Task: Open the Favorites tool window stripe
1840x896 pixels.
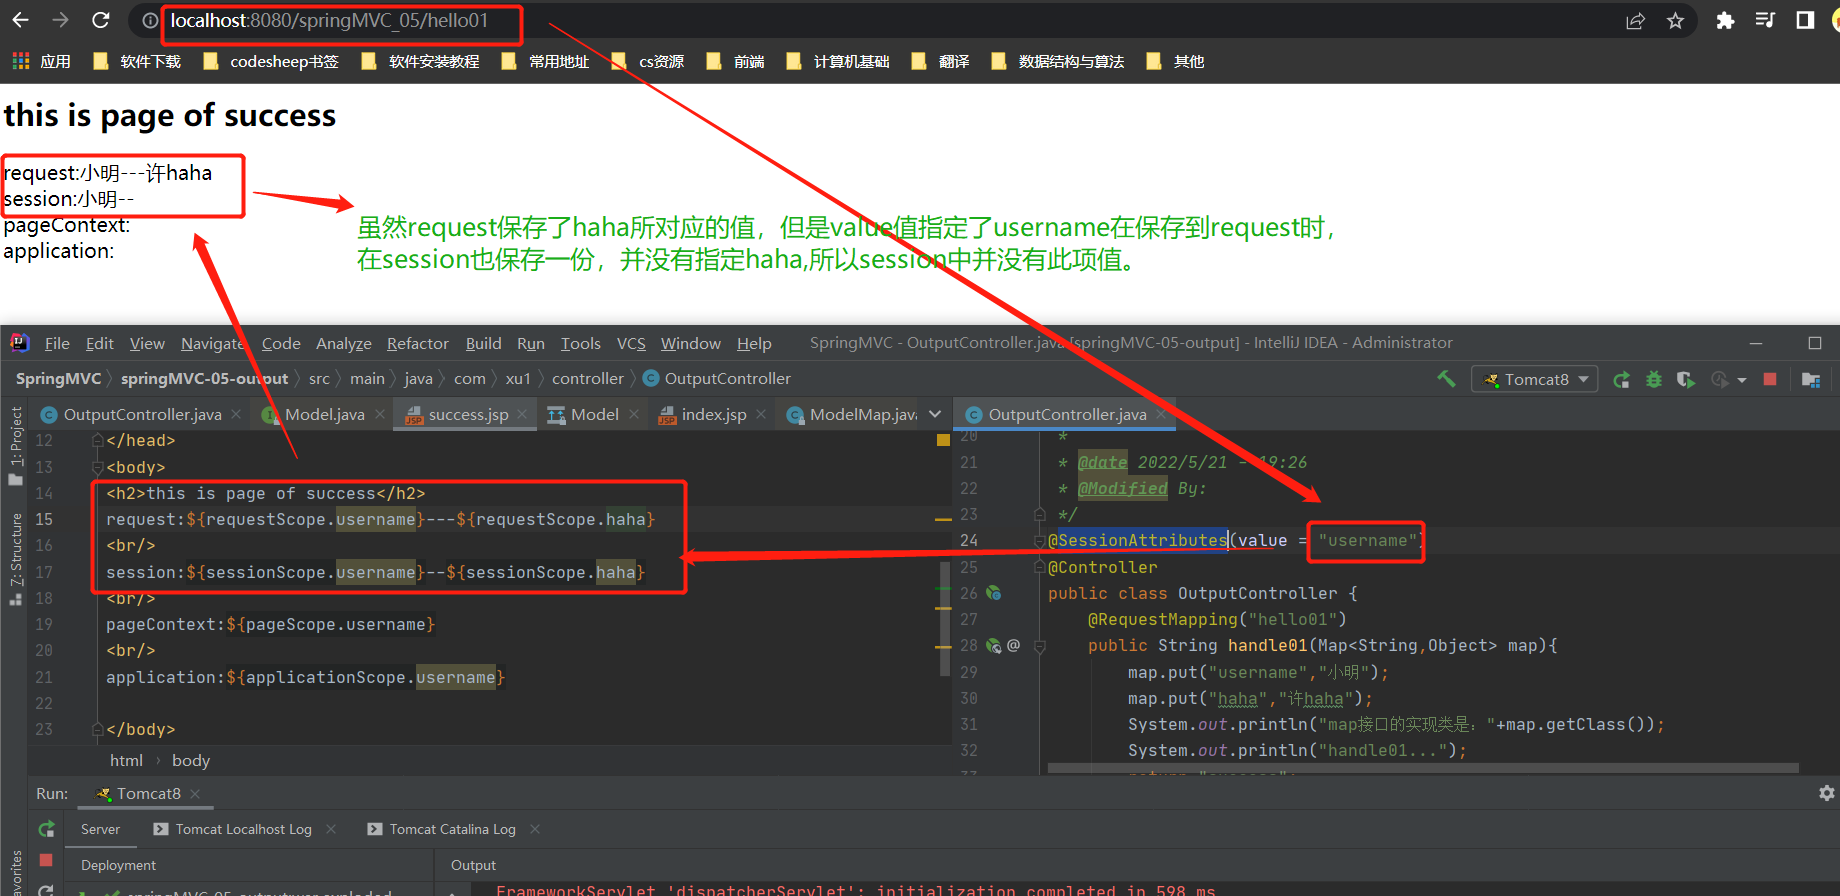Action: [15, 872]
